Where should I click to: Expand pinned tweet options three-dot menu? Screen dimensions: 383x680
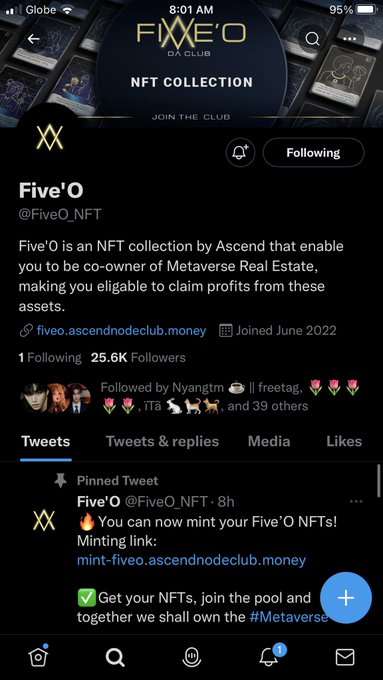[x=356, y=501]
